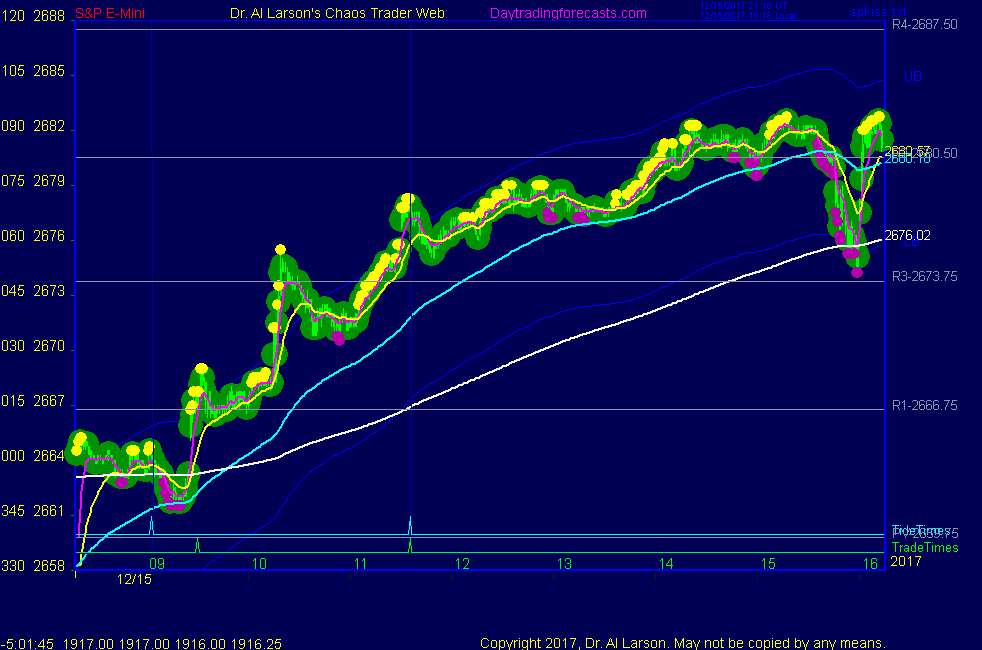Click the 2017 year label
Viewport: 982px width, 650px height.
(906, 561)
